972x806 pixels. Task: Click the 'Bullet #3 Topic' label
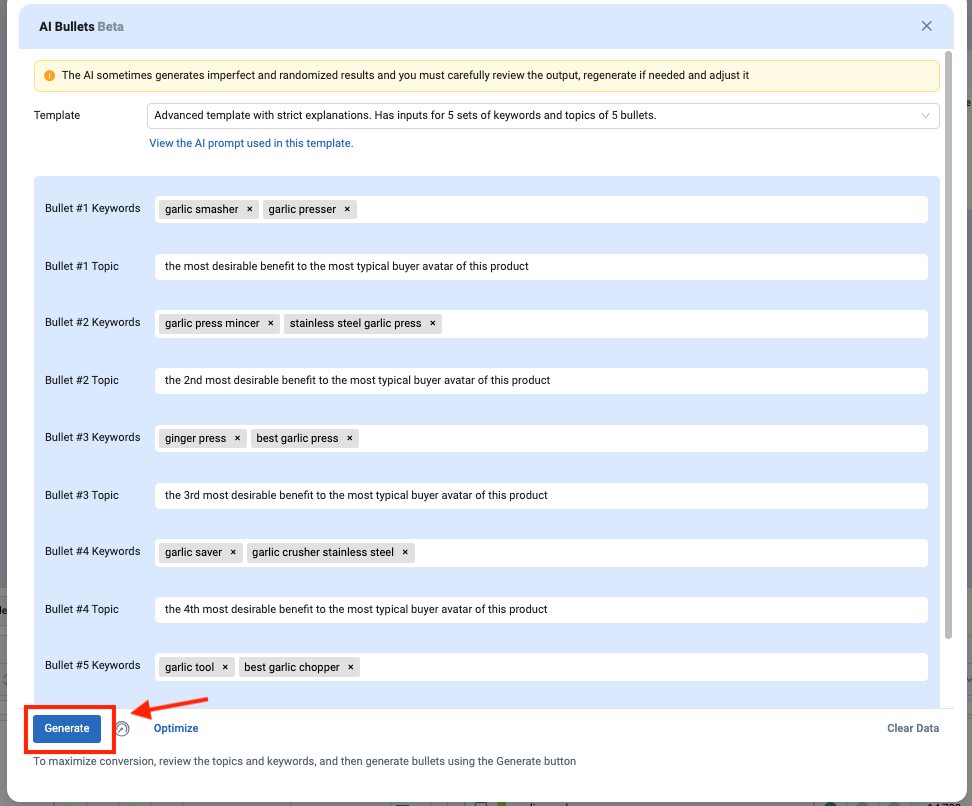point(82,495)
